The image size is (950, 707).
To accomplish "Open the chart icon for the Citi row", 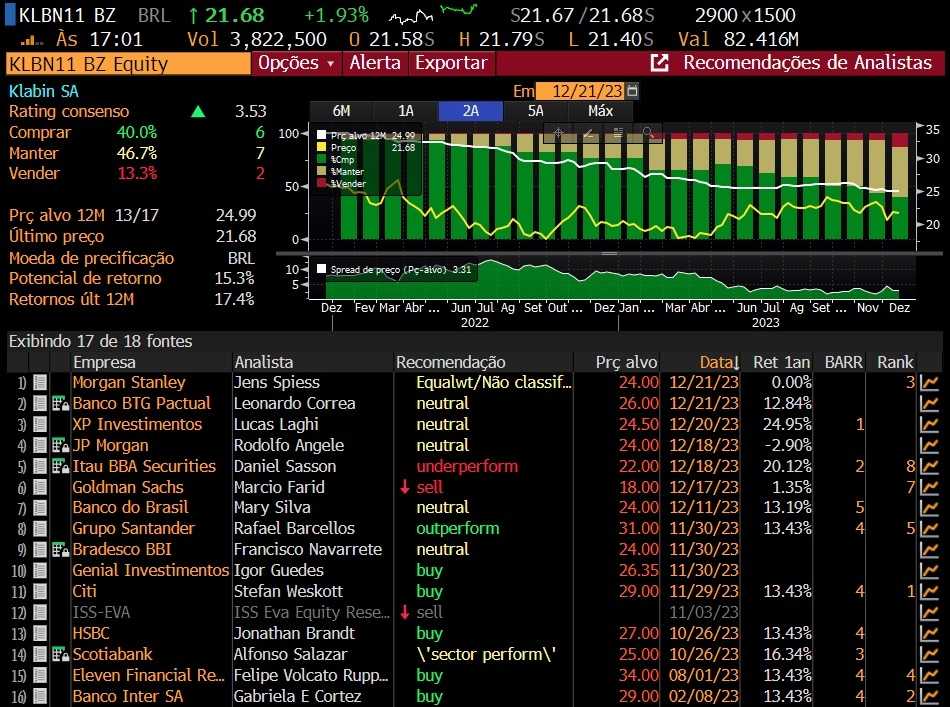I will click(x=930, y=591).
